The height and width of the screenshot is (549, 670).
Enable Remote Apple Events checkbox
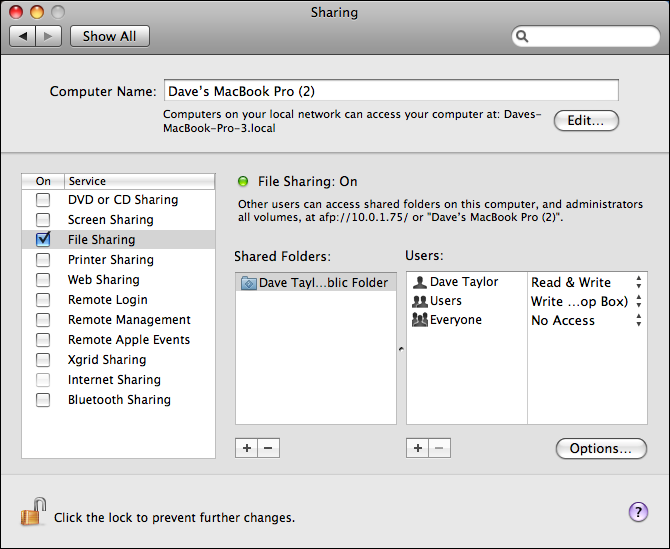point(43,340)
